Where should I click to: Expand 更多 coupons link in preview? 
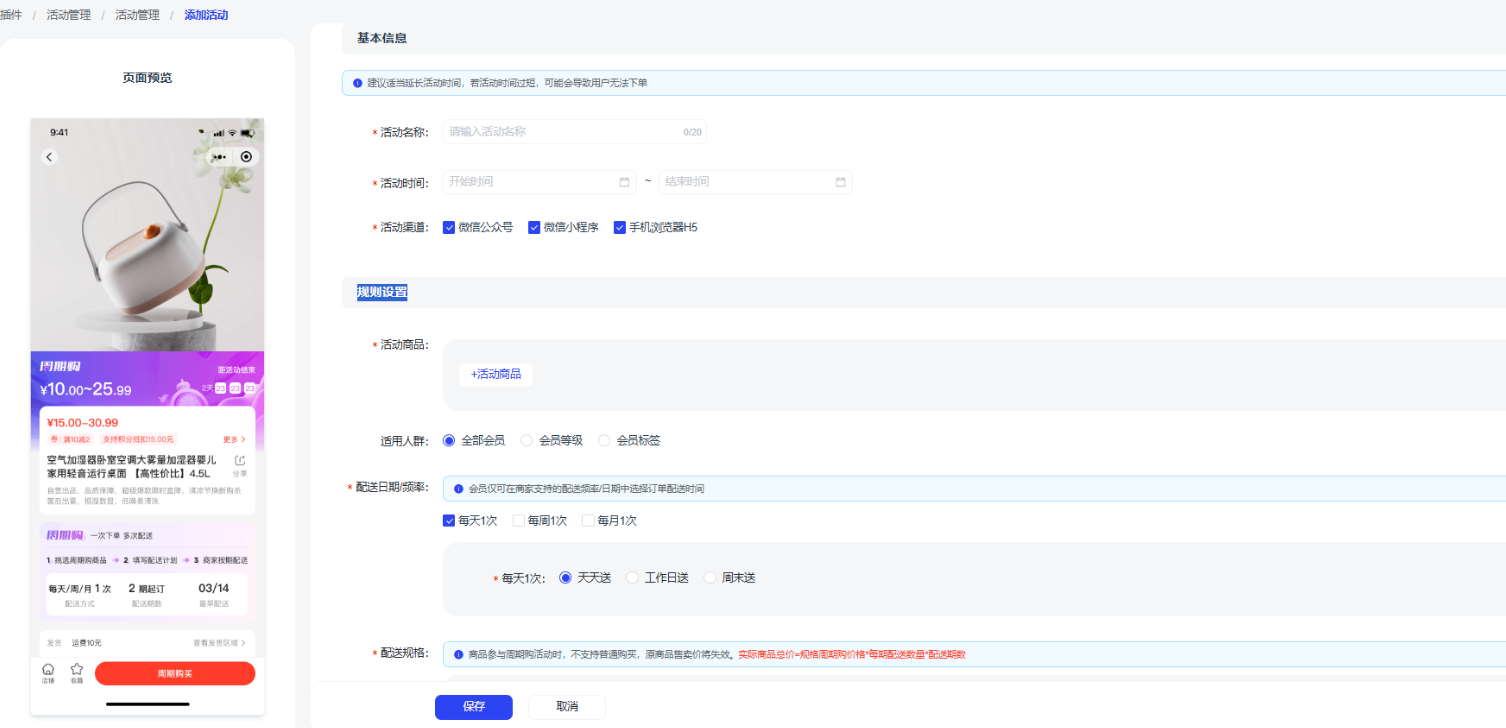coord(234,439)
